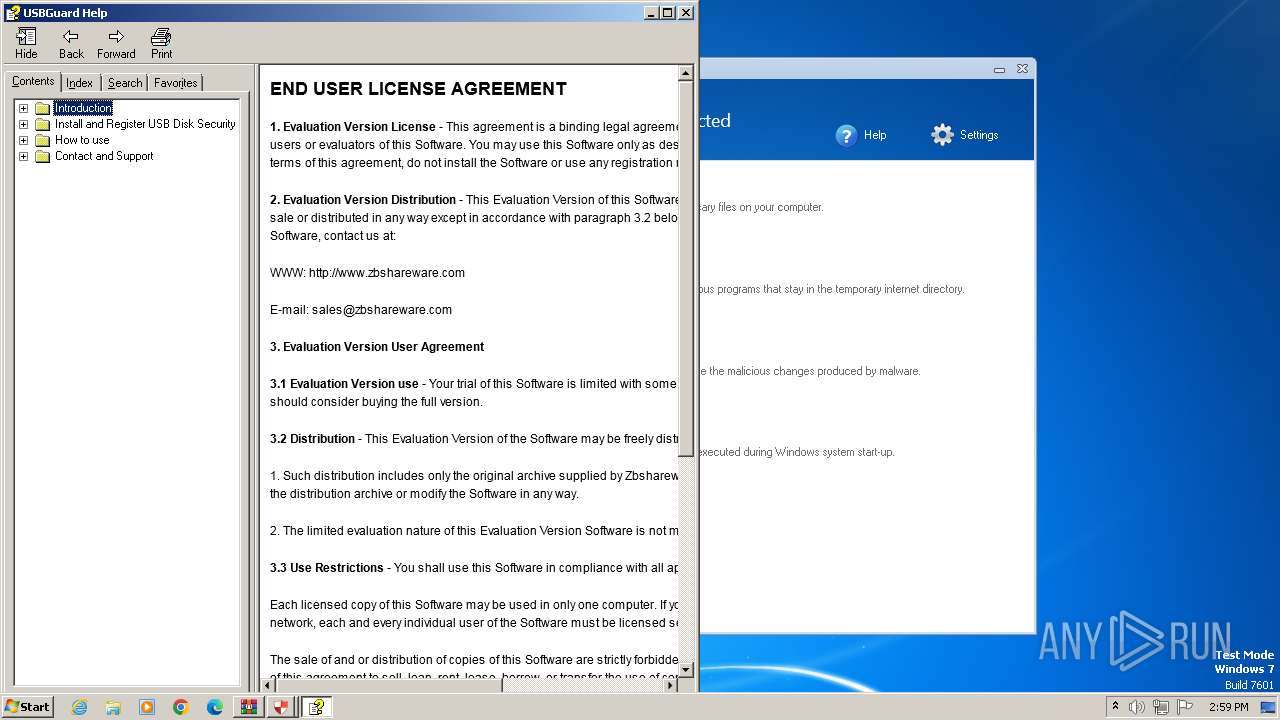Select the Contact and Support topic
The image size is (1280, 720).
(104, 156)
